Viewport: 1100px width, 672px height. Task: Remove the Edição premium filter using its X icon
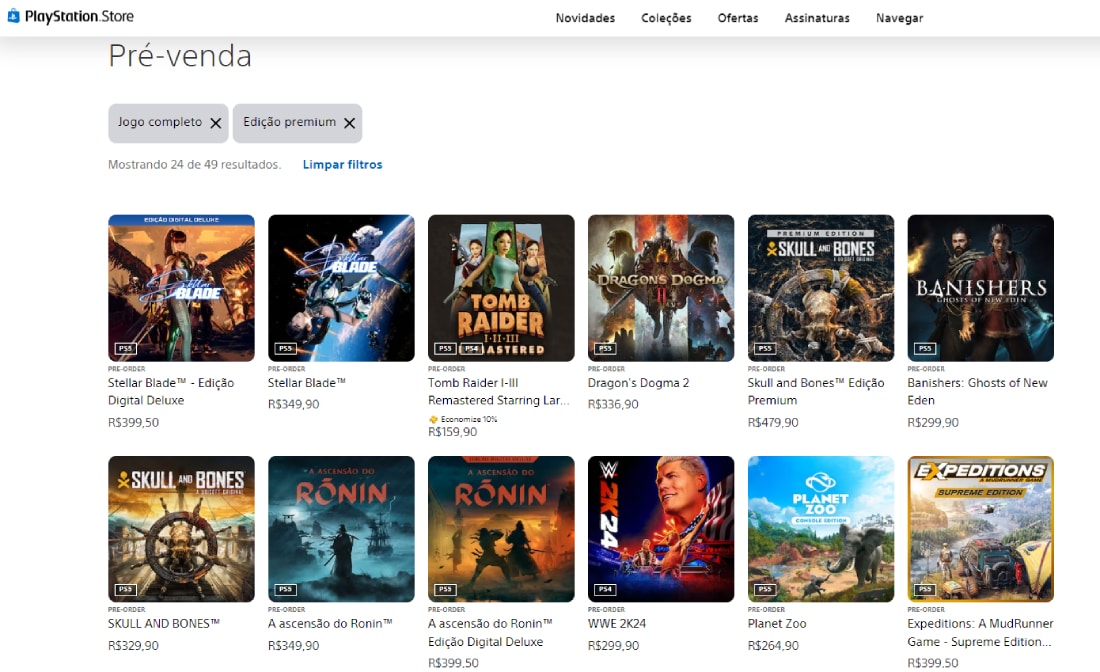(x=349, y=122)
